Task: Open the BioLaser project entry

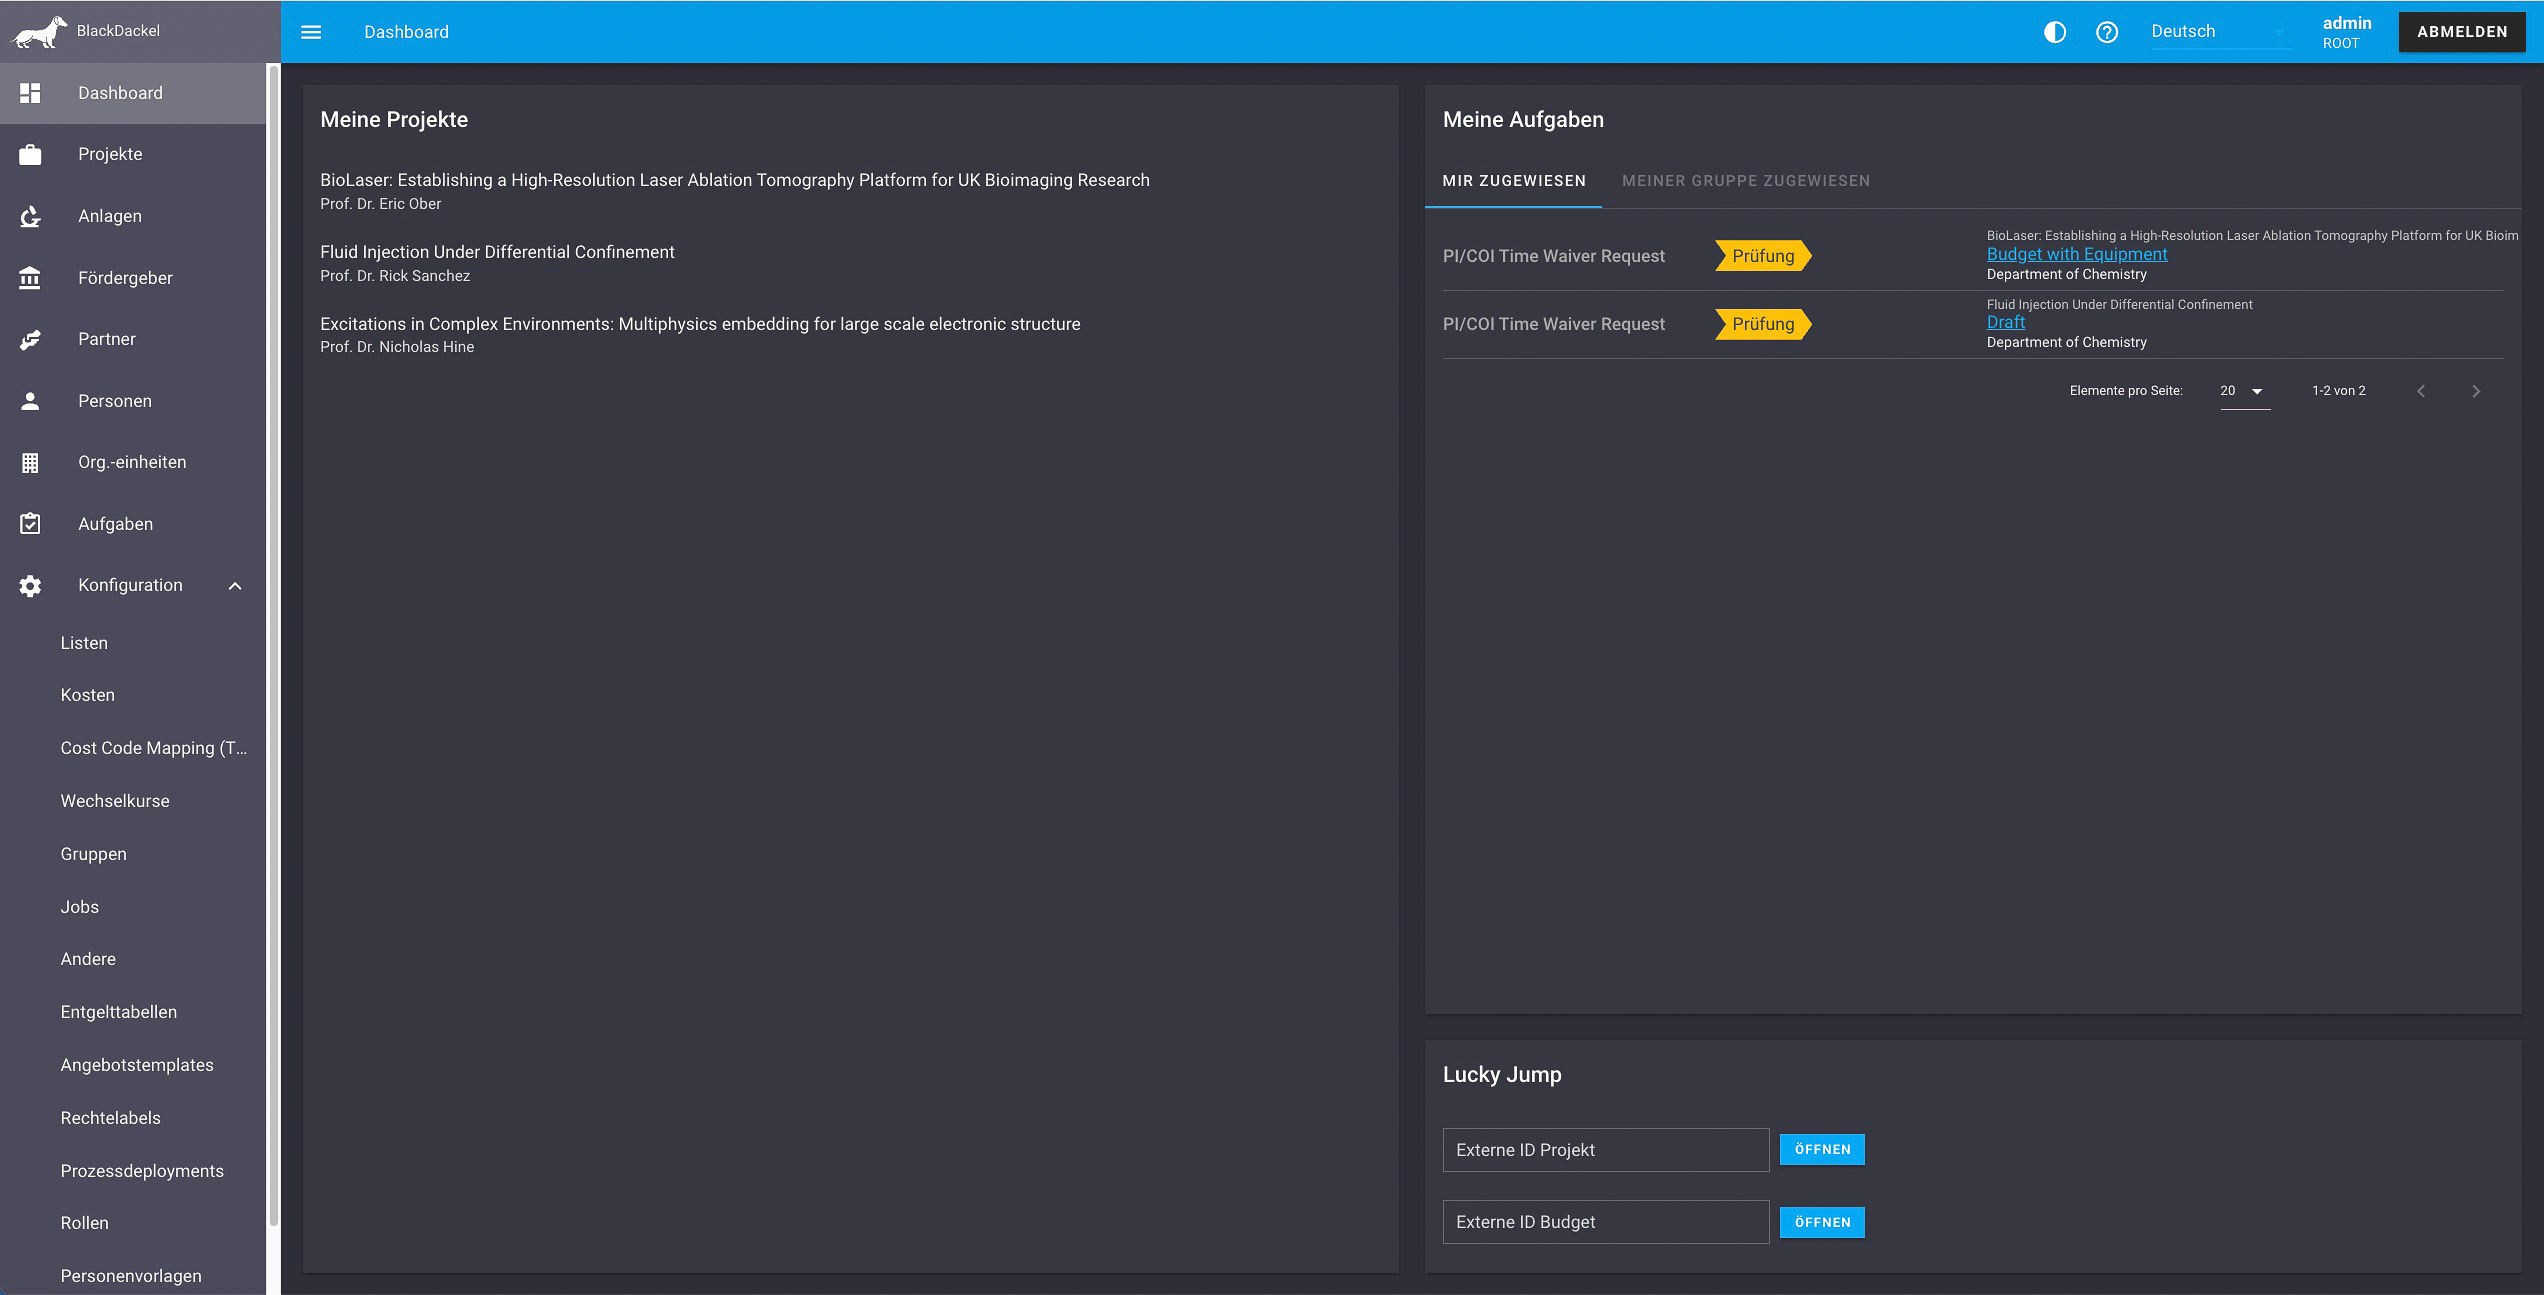Action: click(x=735, y=190)
